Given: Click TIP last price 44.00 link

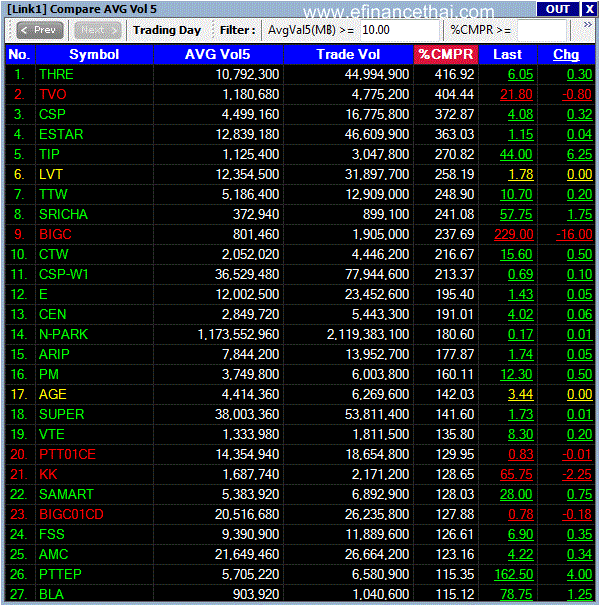Looking at the screenshot, I should (516, 155).
